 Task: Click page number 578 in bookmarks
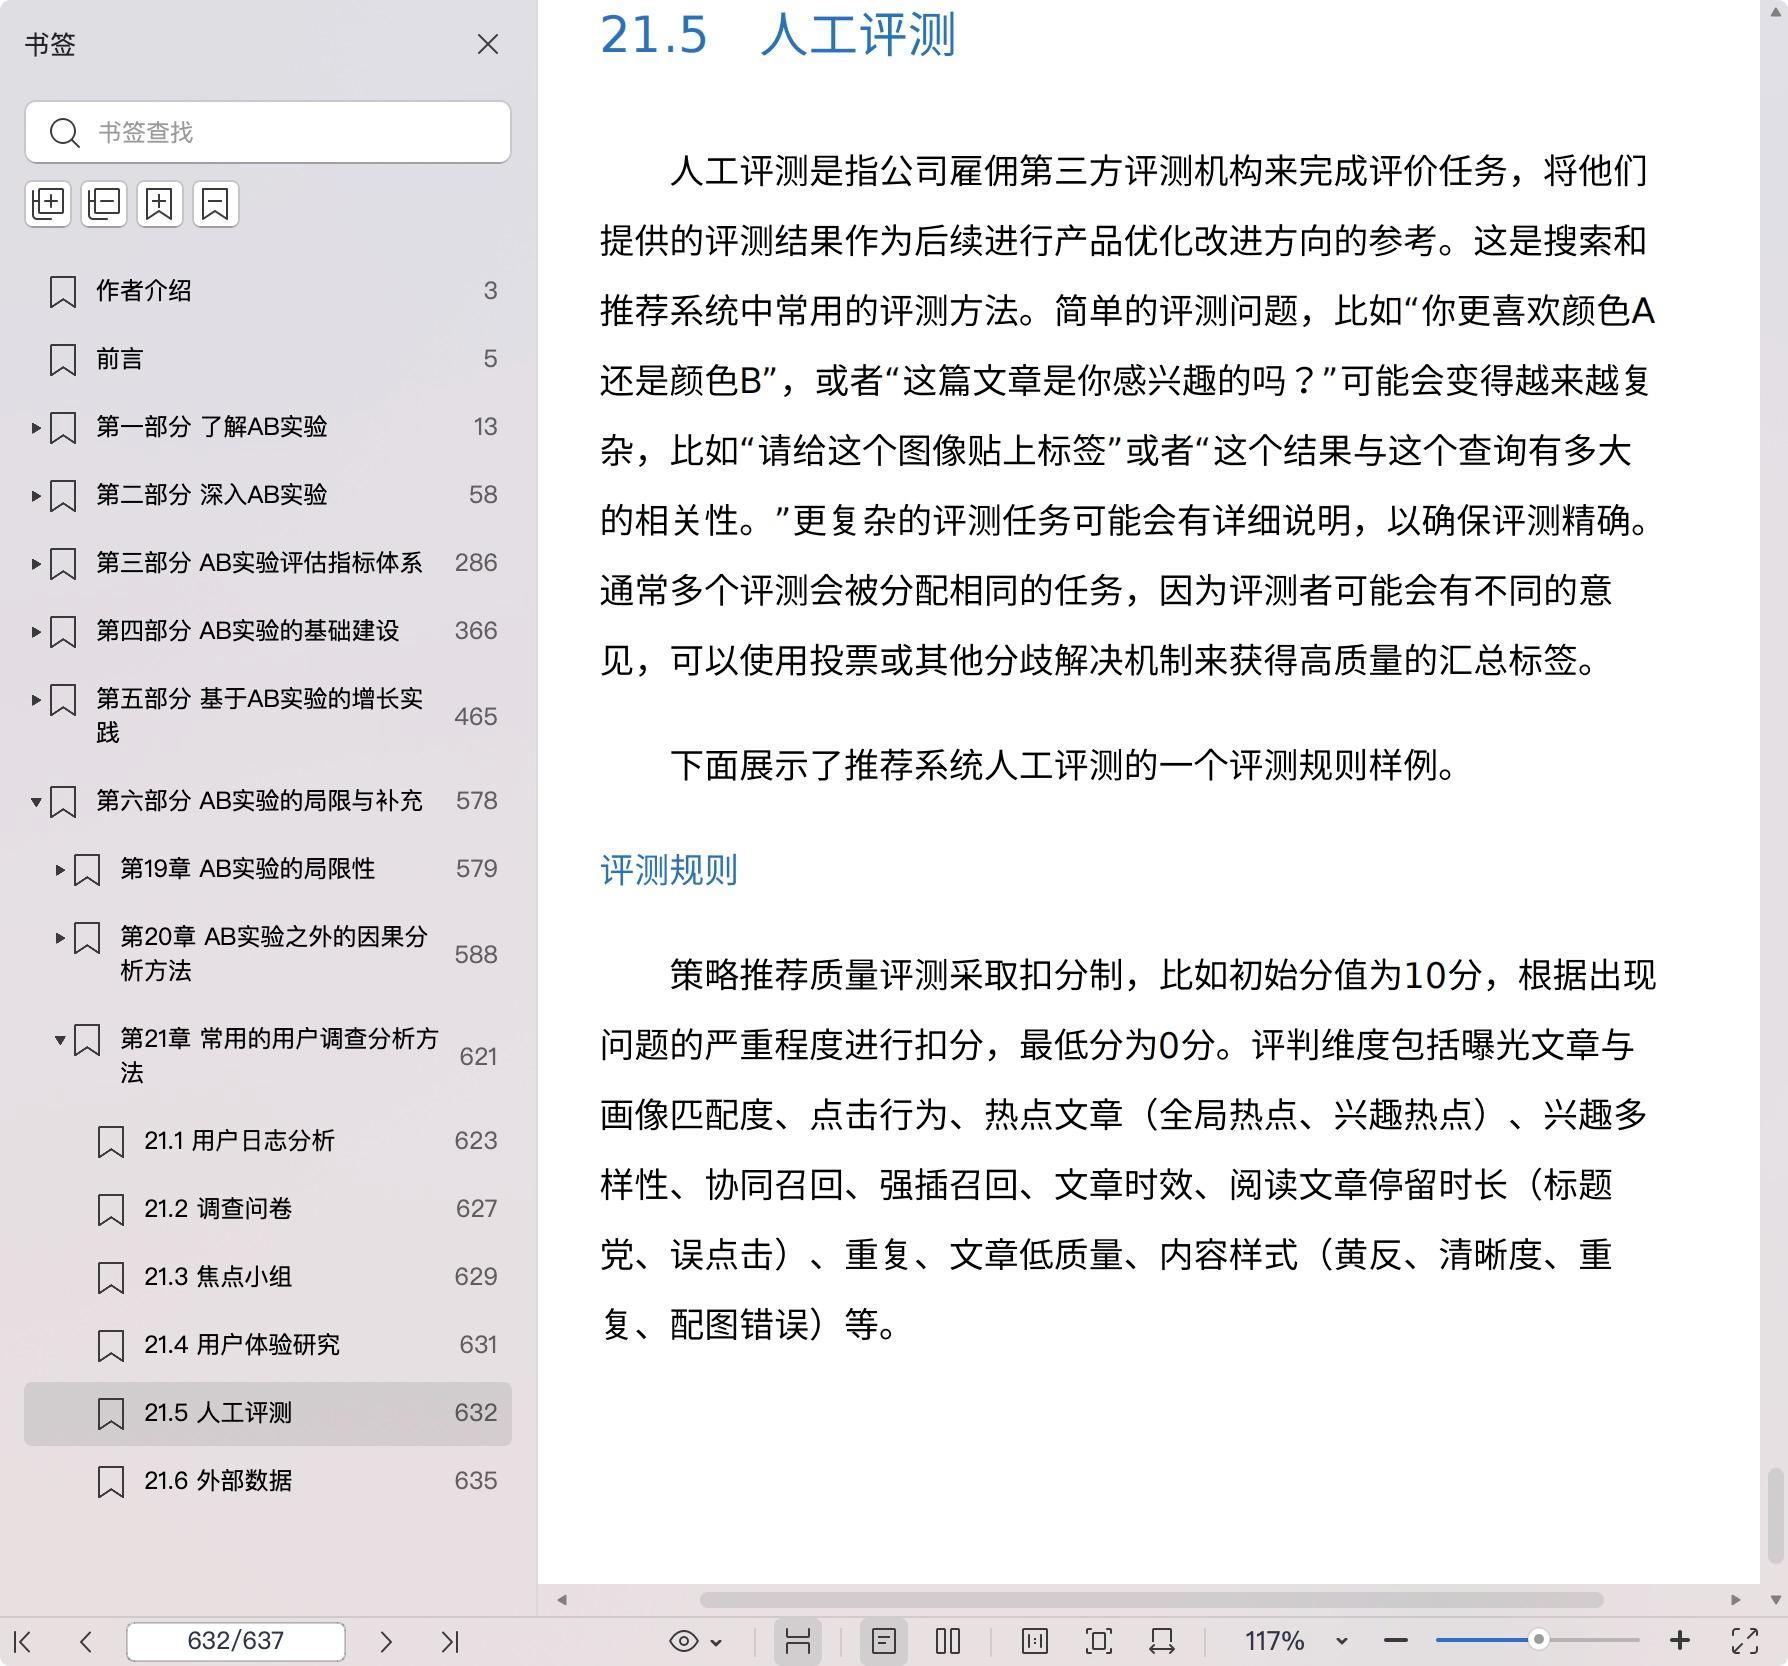pos(476,801)
